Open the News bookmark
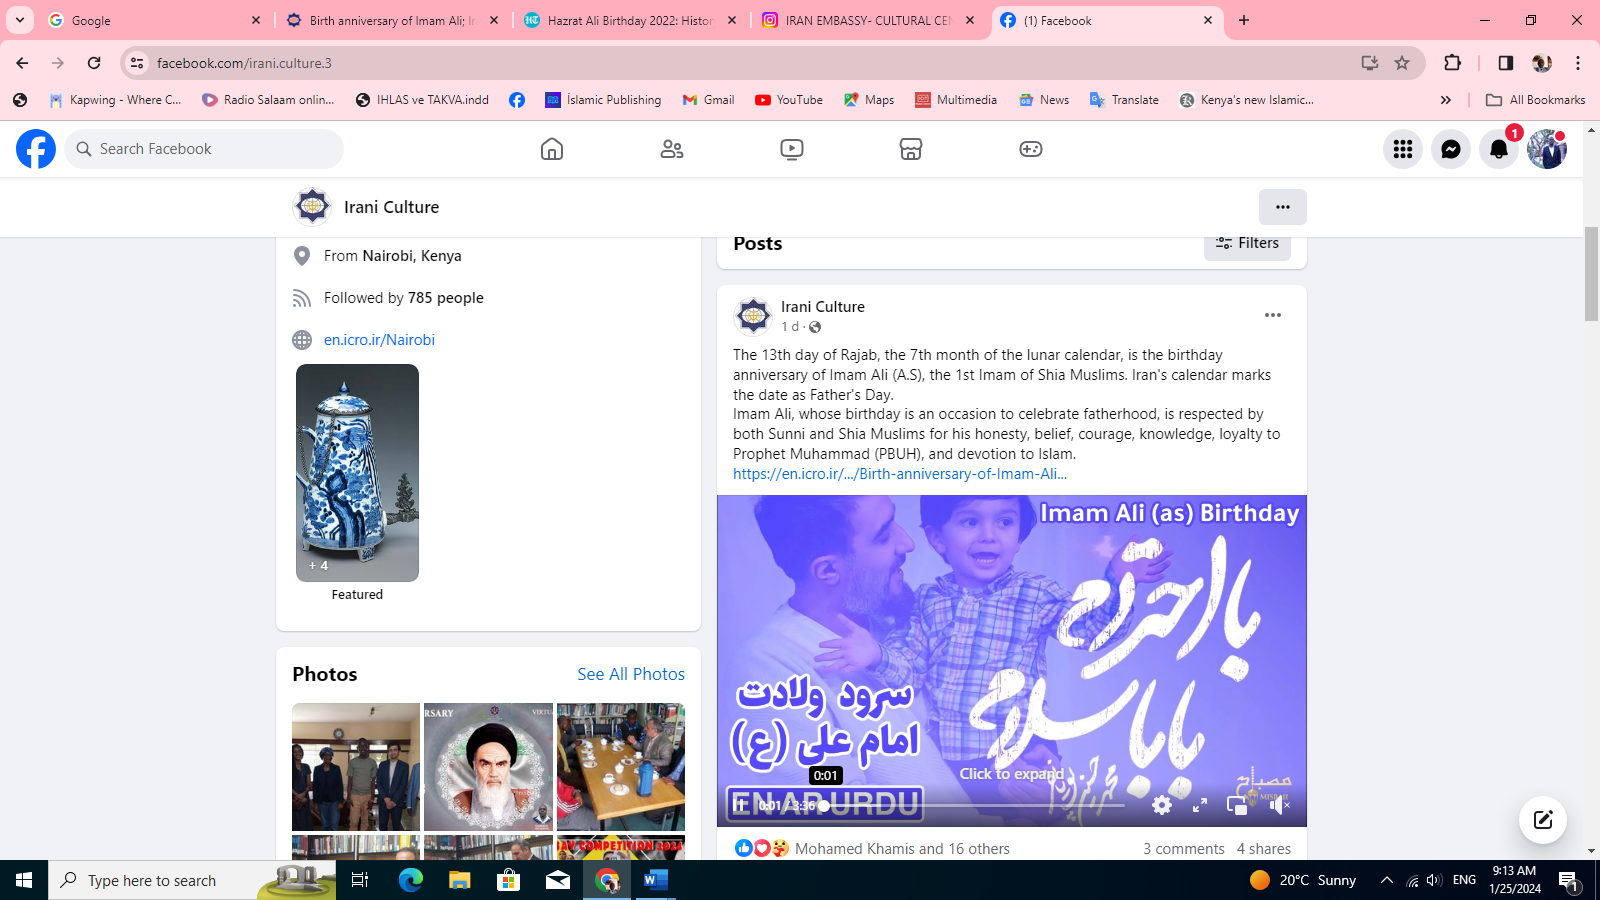The width and height of the screenshot is (1600, 900). click(1044, 100)
